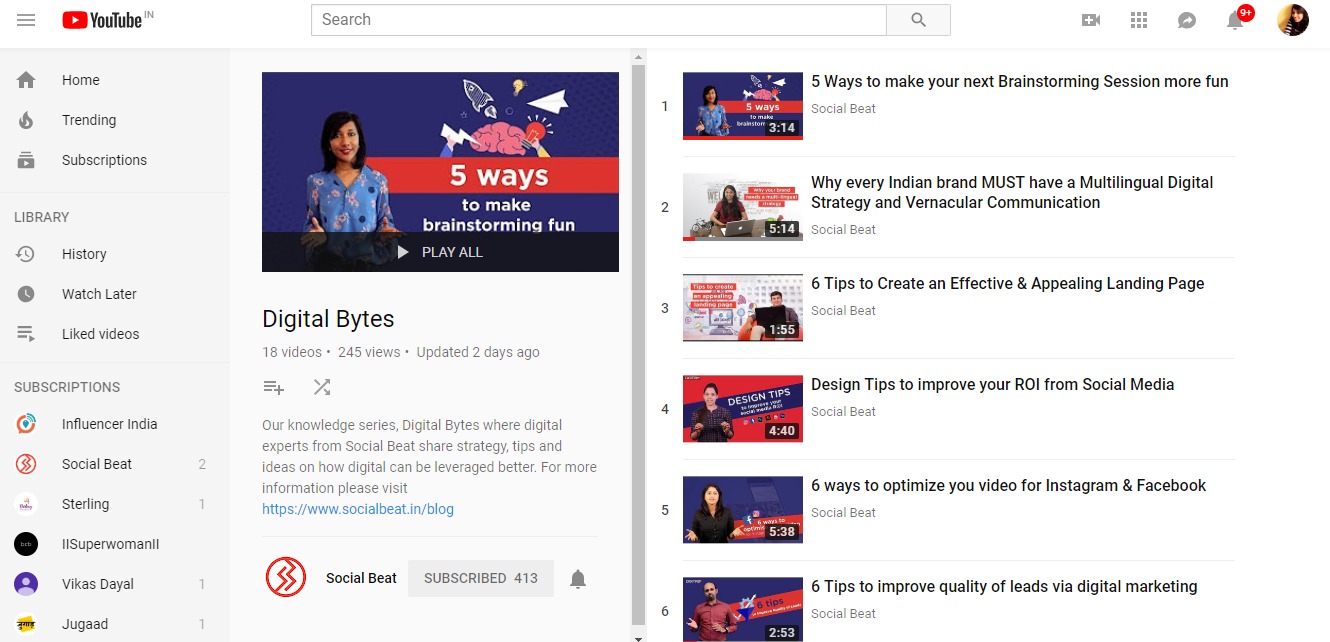
Task: Click the playlist panel vertical scrollbar
Action: (639, 345)
